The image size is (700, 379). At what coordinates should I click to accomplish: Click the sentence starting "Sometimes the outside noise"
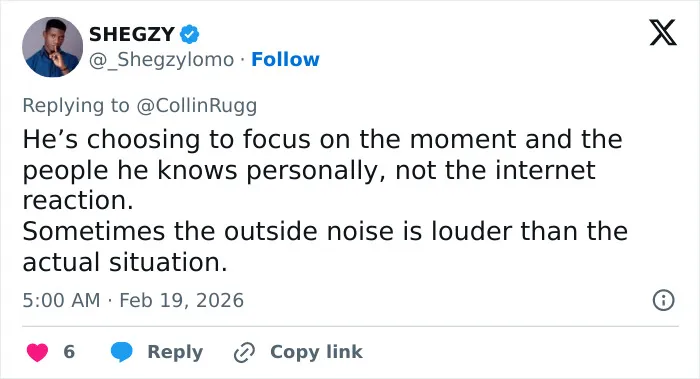tap(325, 246)
